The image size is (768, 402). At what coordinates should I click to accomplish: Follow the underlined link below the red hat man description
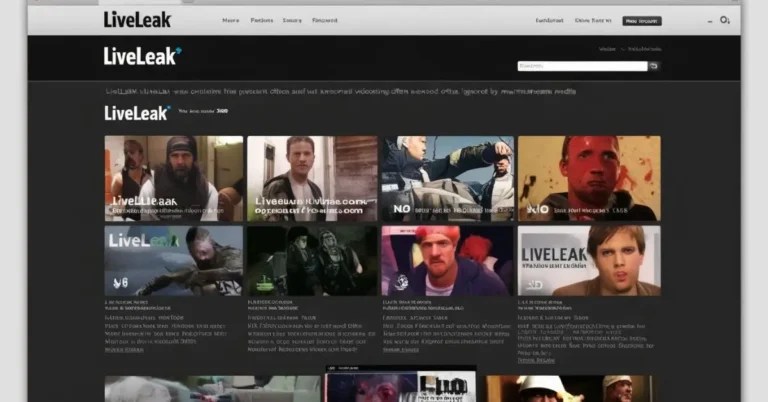tap(401, 350)
